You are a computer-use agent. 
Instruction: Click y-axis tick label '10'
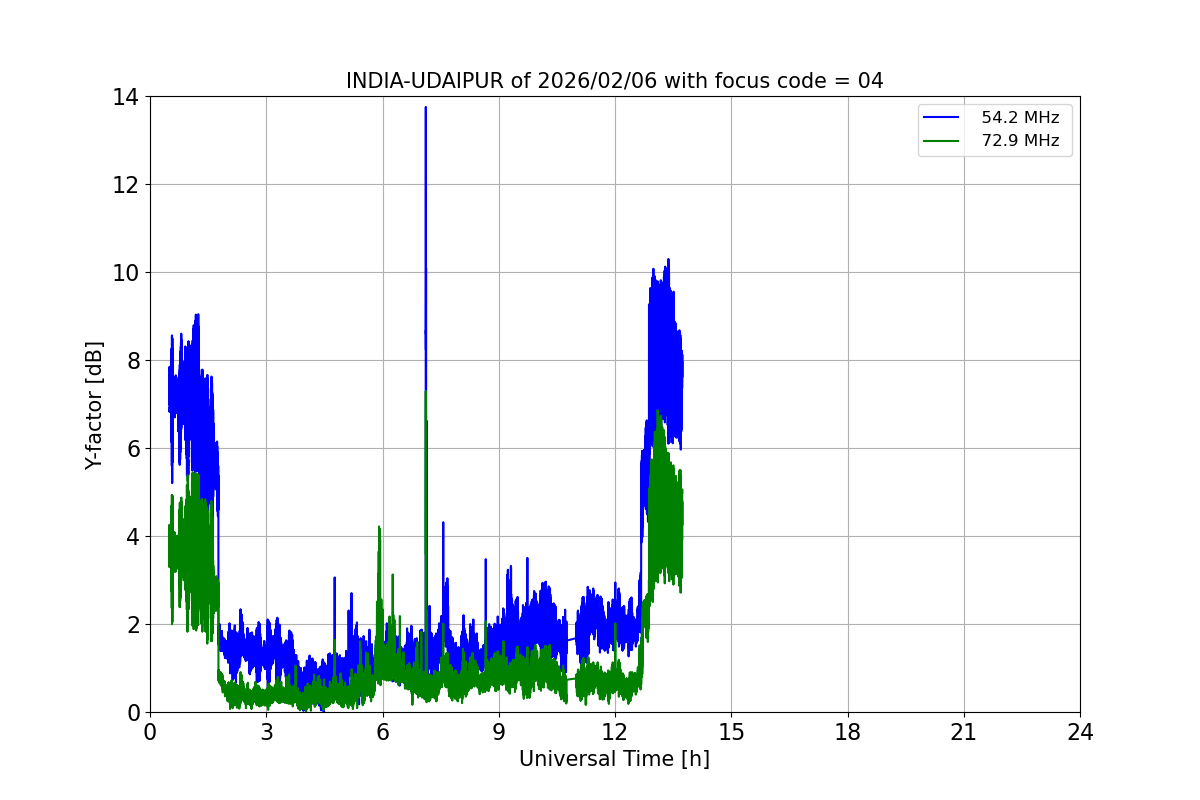click(126, 273)
